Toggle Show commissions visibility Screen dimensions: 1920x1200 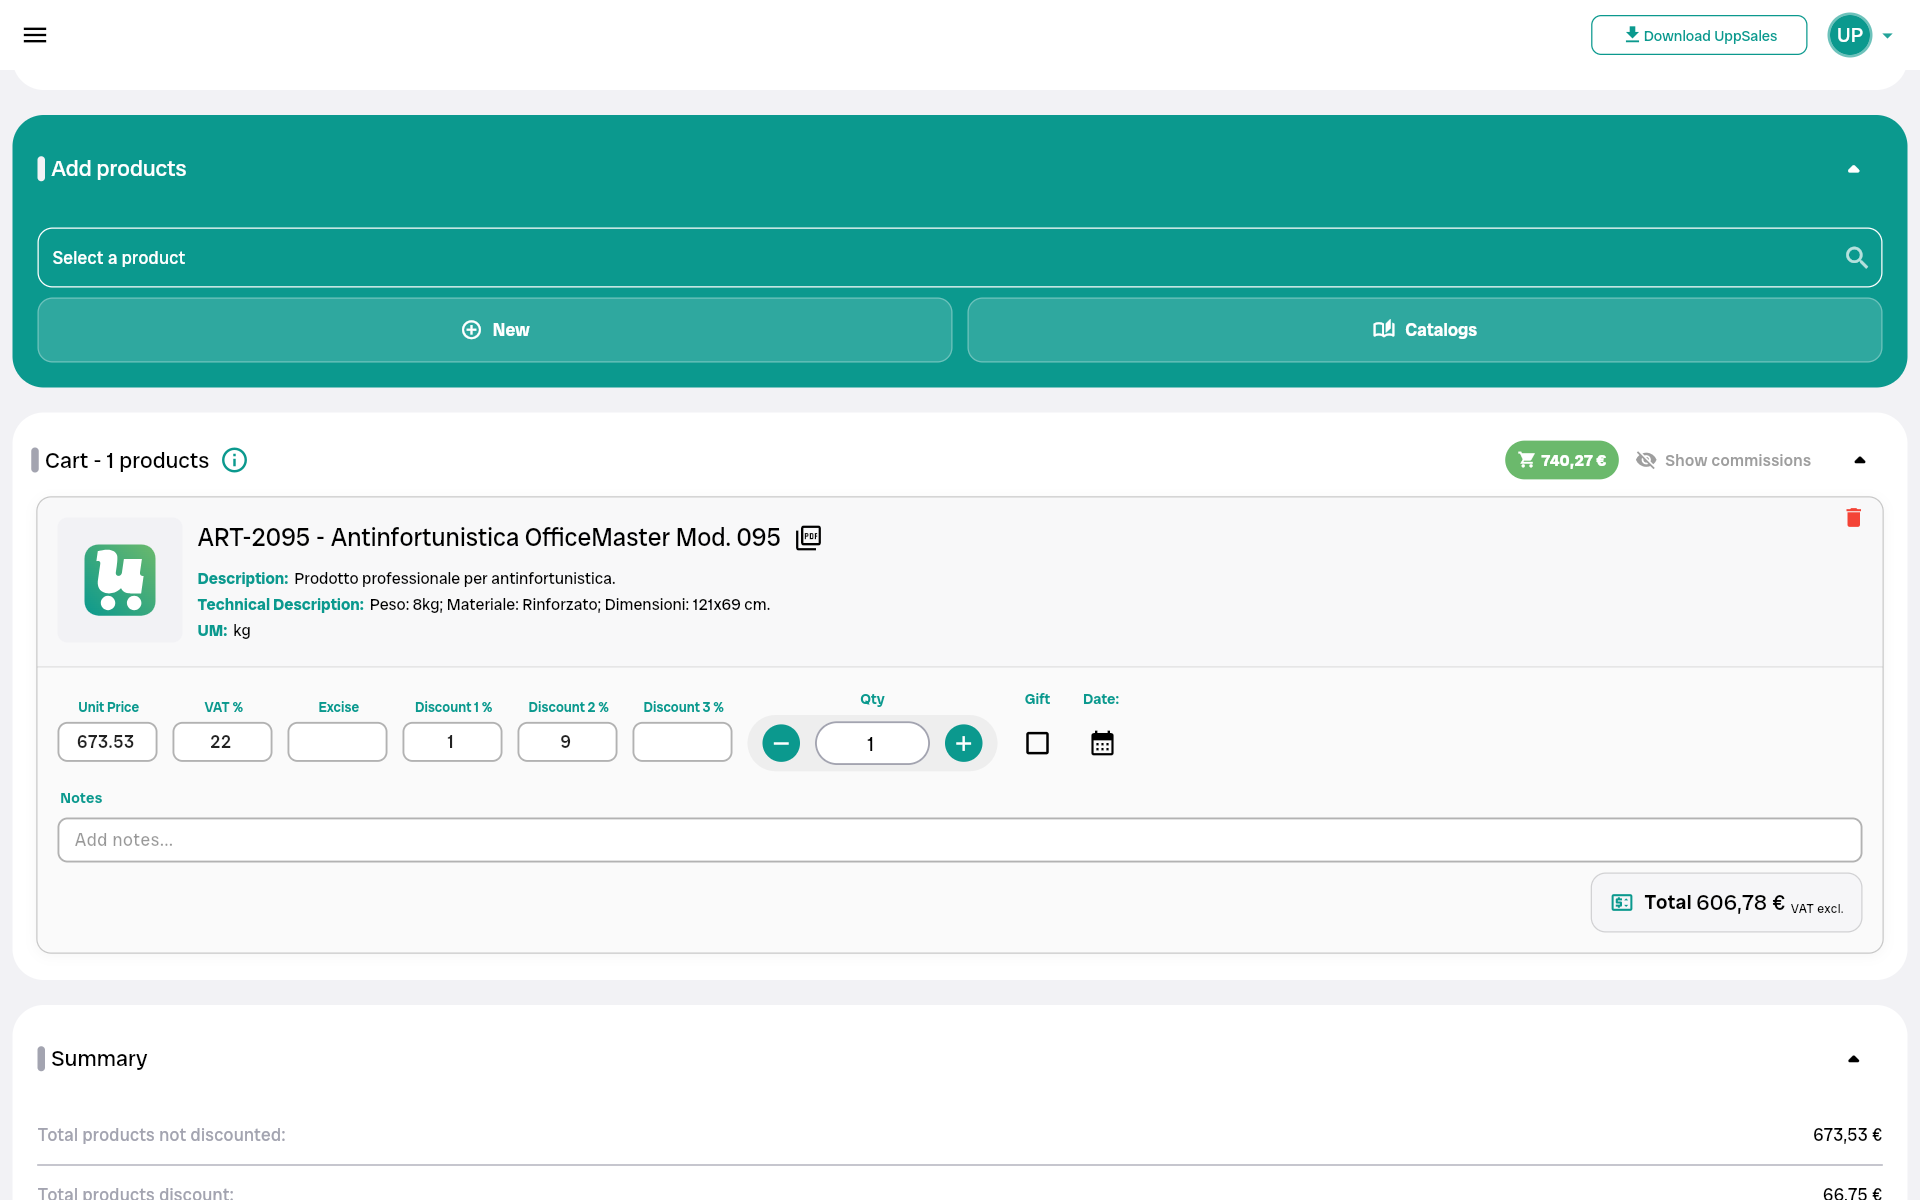pos(1723,460)
